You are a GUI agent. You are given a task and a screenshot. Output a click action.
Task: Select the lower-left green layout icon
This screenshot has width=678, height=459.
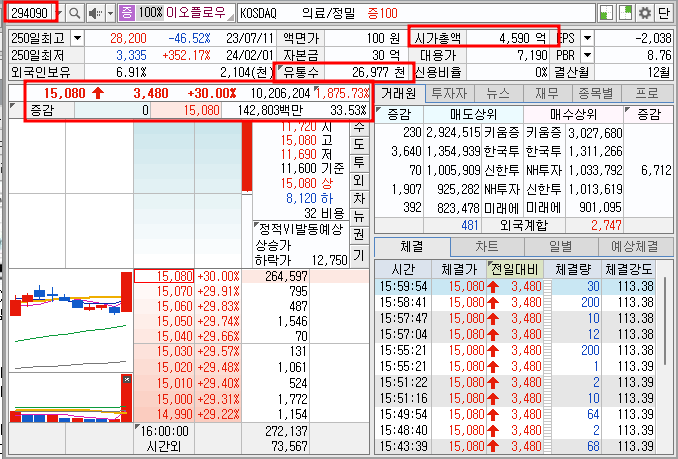(606, 13)
